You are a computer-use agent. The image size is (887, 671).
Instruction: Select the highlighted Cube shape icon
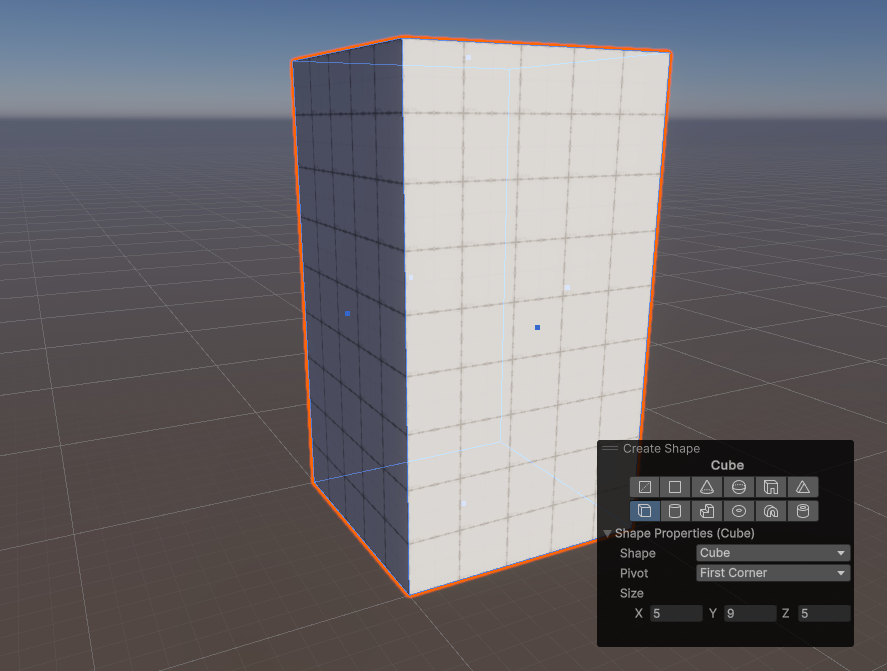[645, 511]
